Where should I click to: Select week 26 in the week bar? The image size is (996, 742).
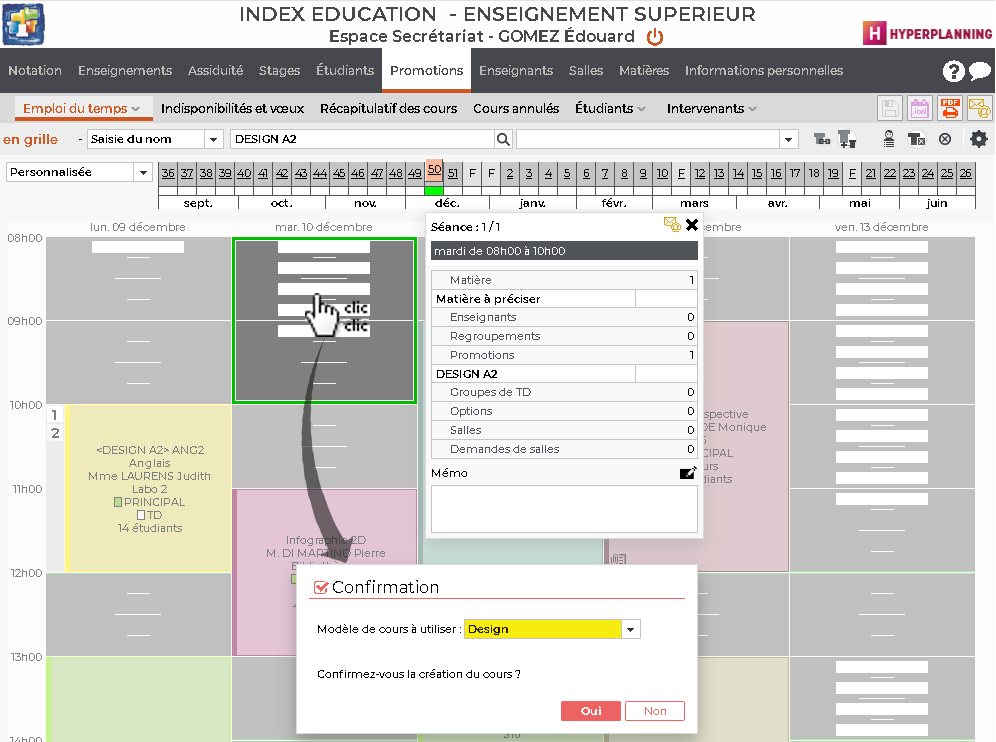(966, 173)
